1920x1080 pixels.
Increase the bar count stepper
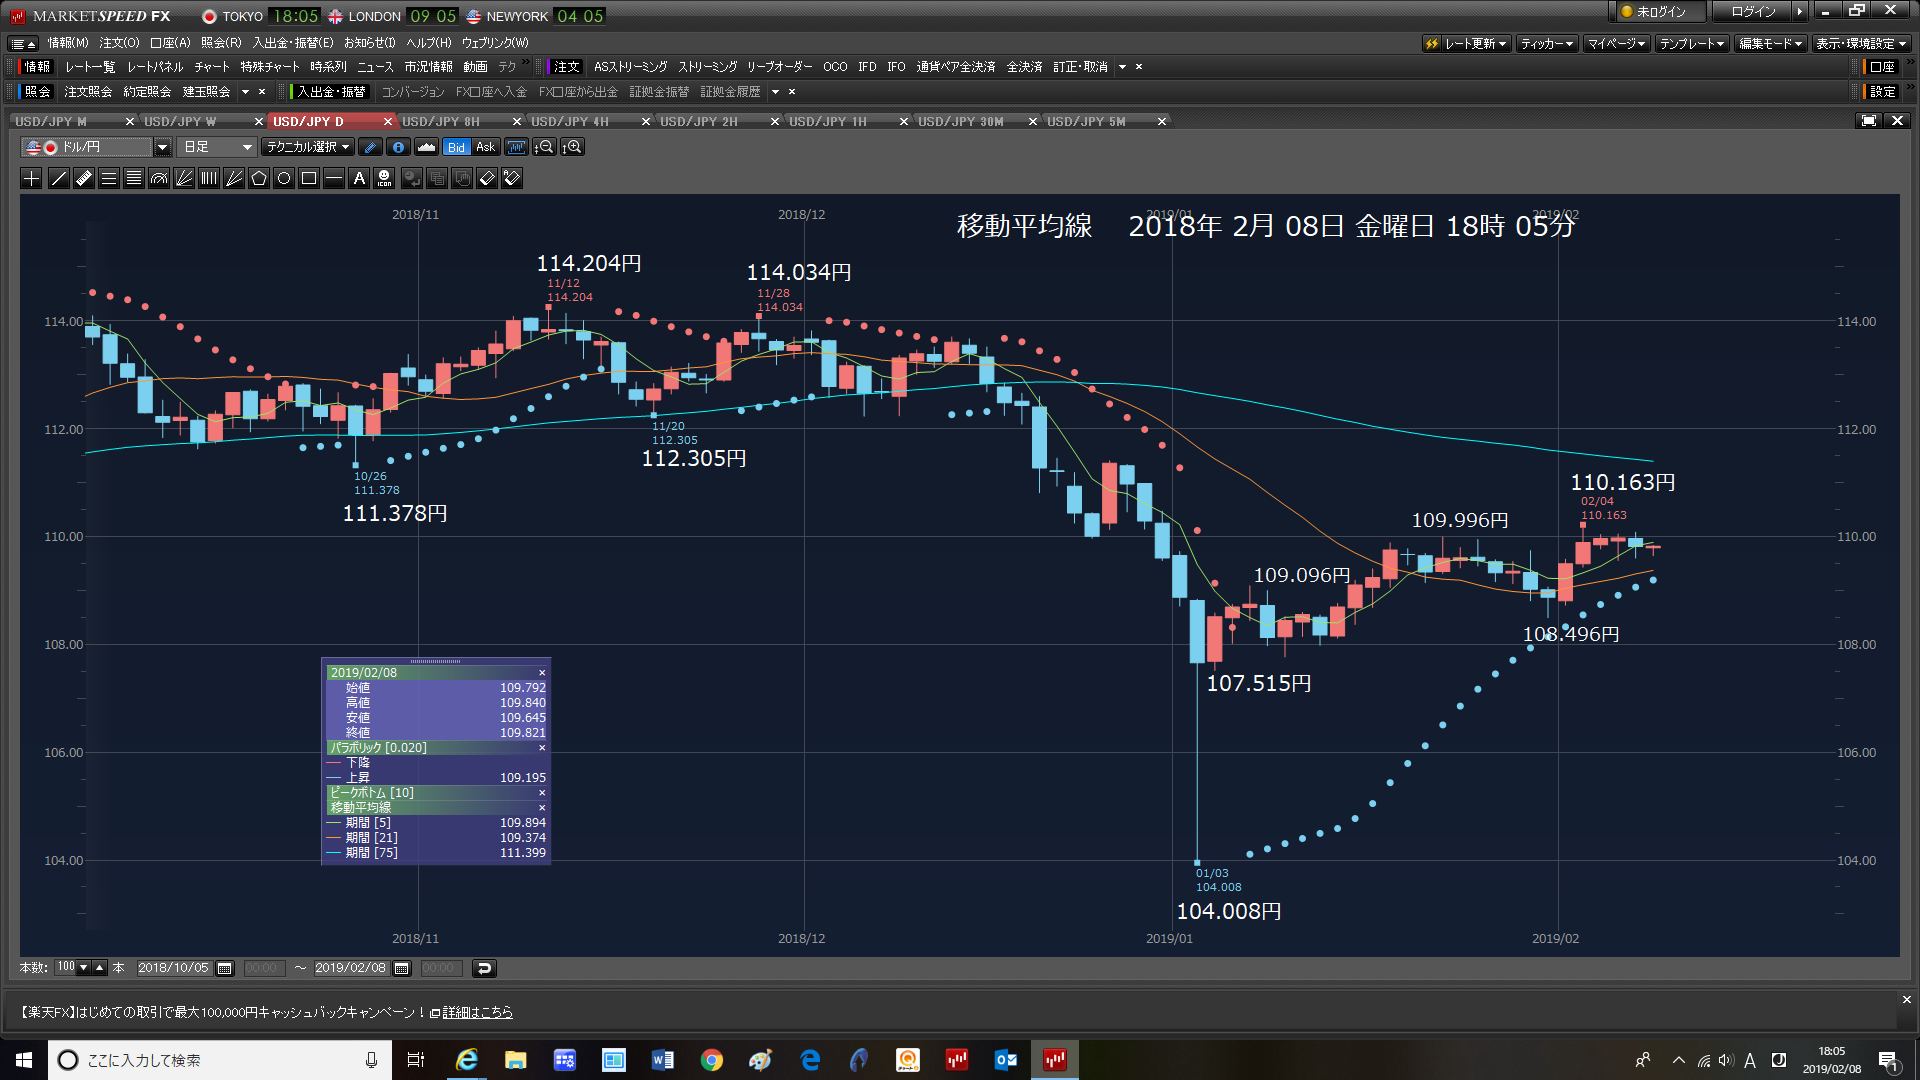[100, 968]
